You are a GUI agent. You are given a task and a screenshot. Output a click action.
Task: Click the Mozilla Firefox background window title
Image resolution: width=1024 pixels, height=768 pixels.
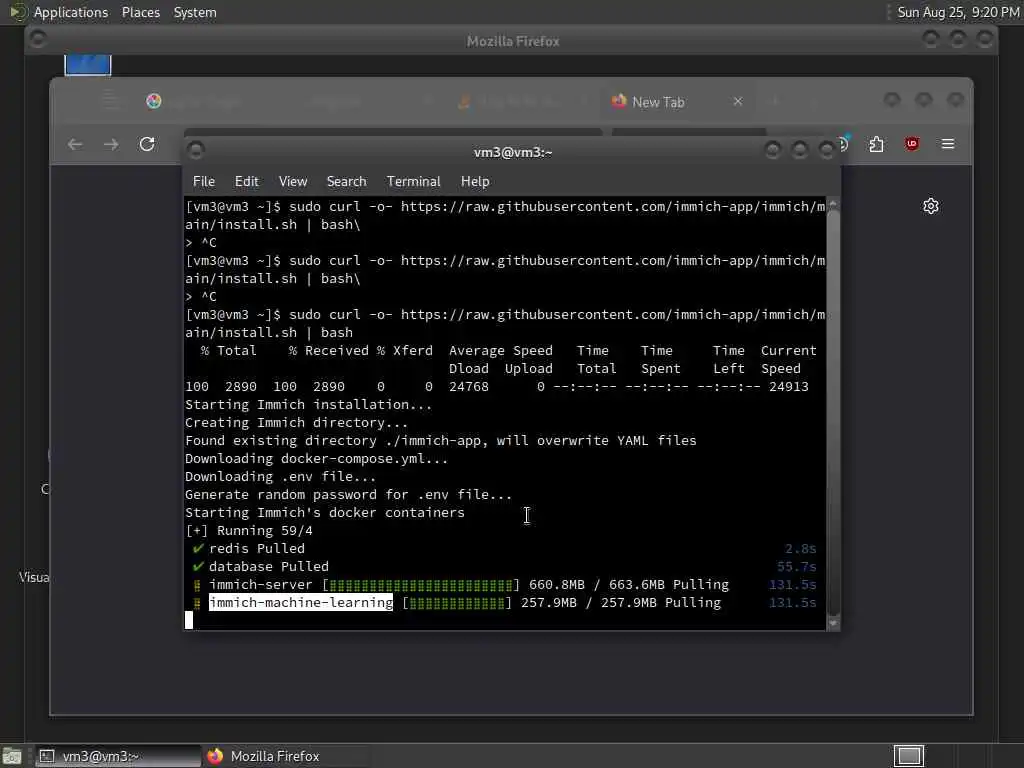[513, 41]
